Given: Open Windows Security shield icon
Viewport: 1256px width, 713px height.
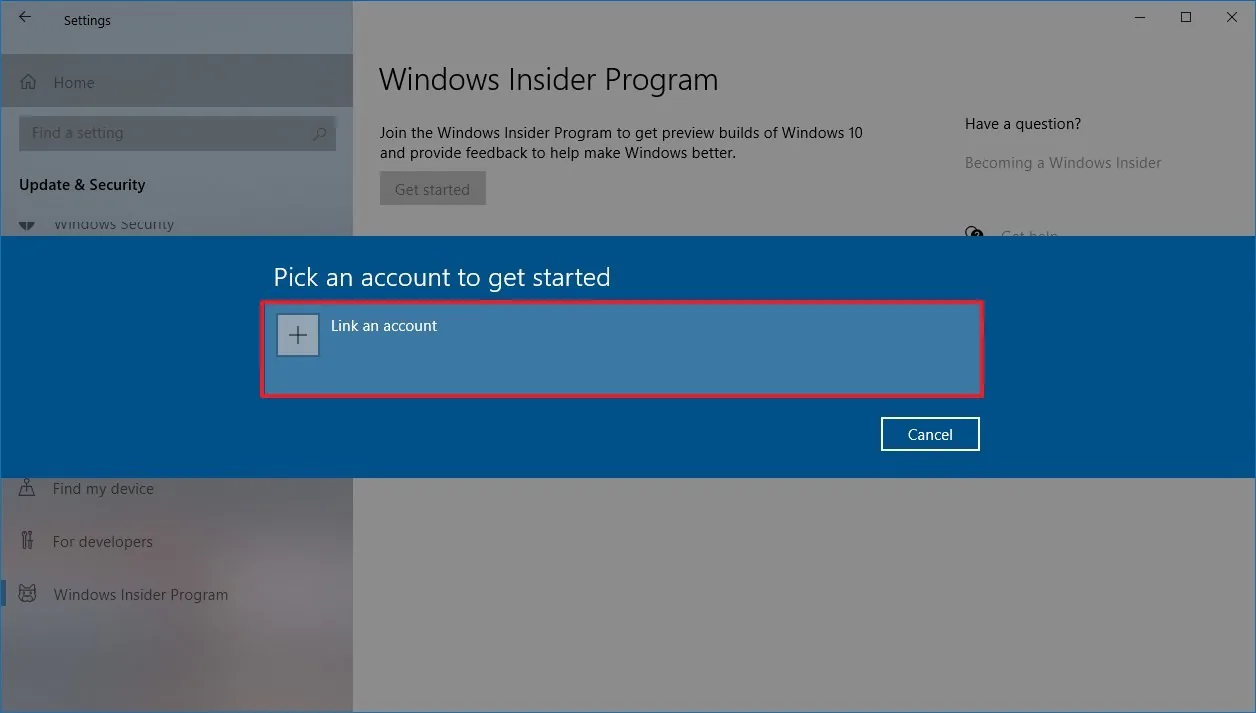Looking at the screenshot, I should (x=28, y=225).
